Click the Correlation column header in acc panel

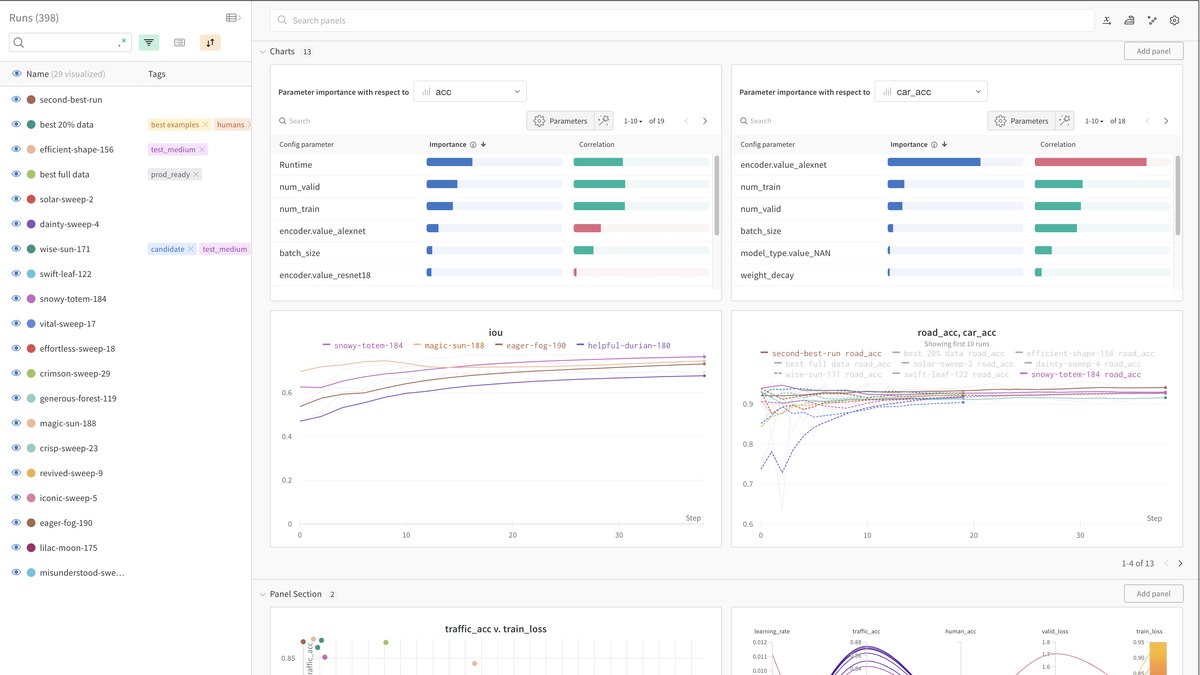pos(597,144)
